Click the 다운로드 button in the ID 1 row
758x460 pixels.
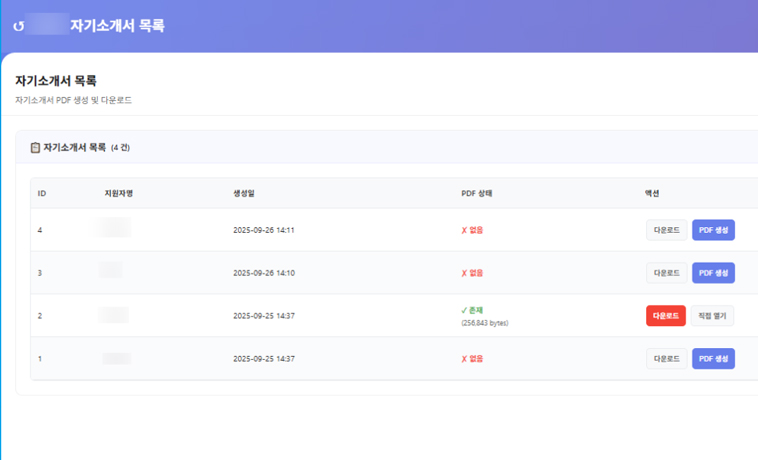[x=666, y=358]
